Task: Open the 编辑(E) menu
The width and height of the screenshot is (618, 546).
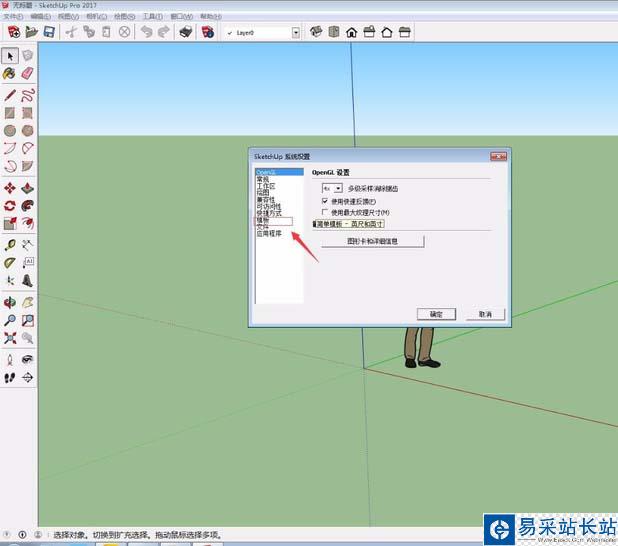Action: pyautogui.click(x=41, y=17)
